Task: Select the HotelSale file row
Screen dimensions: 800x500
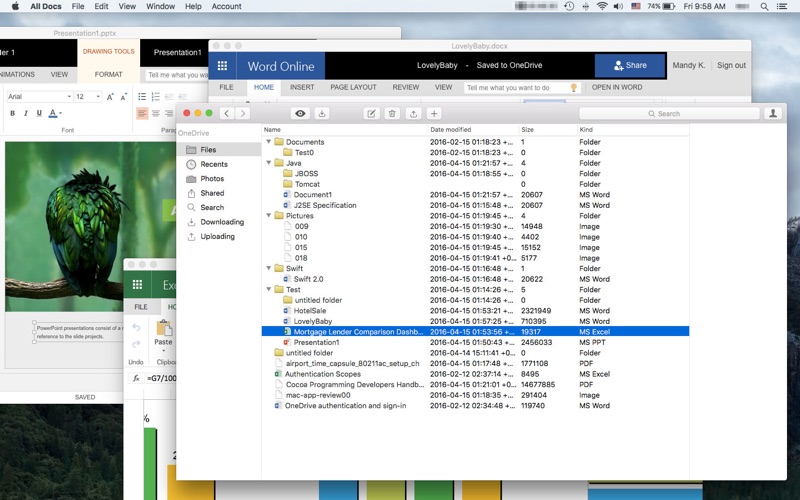Action: pos(476,310)
